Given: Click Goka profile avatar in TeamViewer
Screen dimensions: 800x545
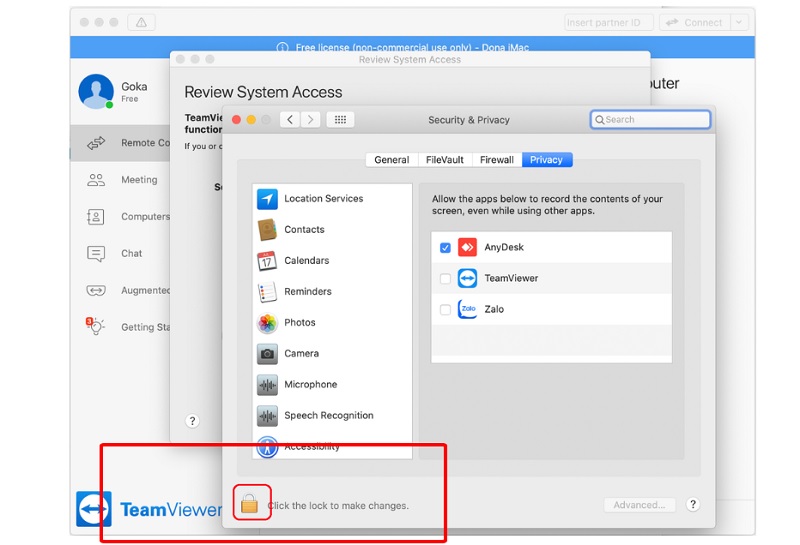Looking at the screenshot, I should pyautogui.click(x=96, y=91).
